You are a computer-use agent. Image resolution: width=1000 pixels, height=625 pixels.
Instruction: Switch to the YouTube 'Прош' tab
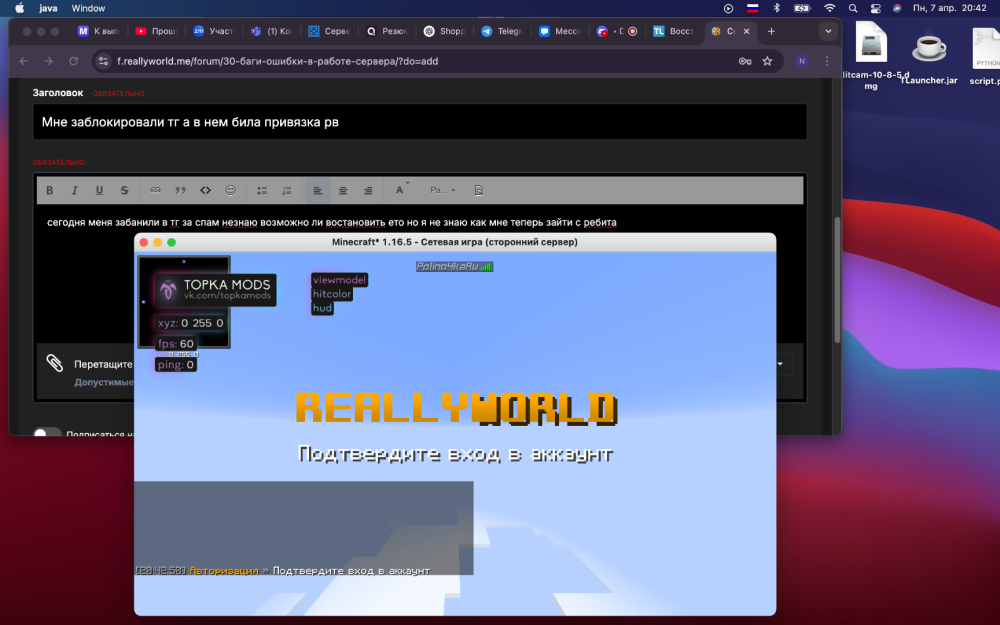click(x=156, y=31)
